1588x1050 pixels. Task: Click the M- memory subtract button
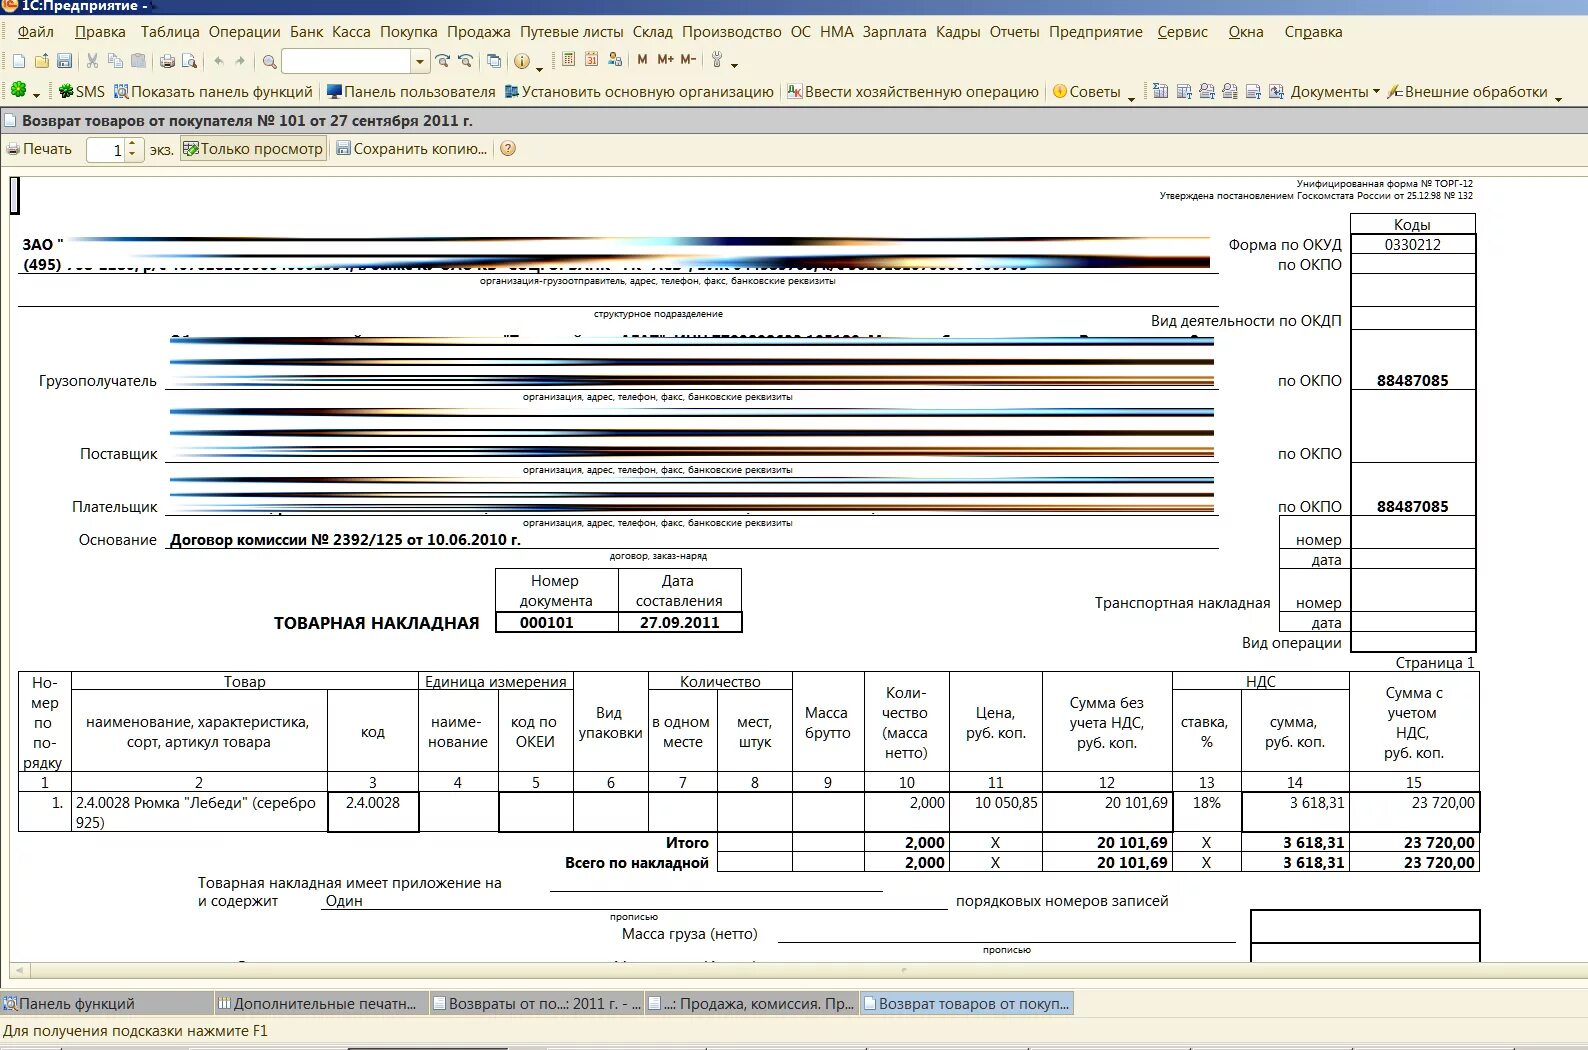click(x=688, y=60)
